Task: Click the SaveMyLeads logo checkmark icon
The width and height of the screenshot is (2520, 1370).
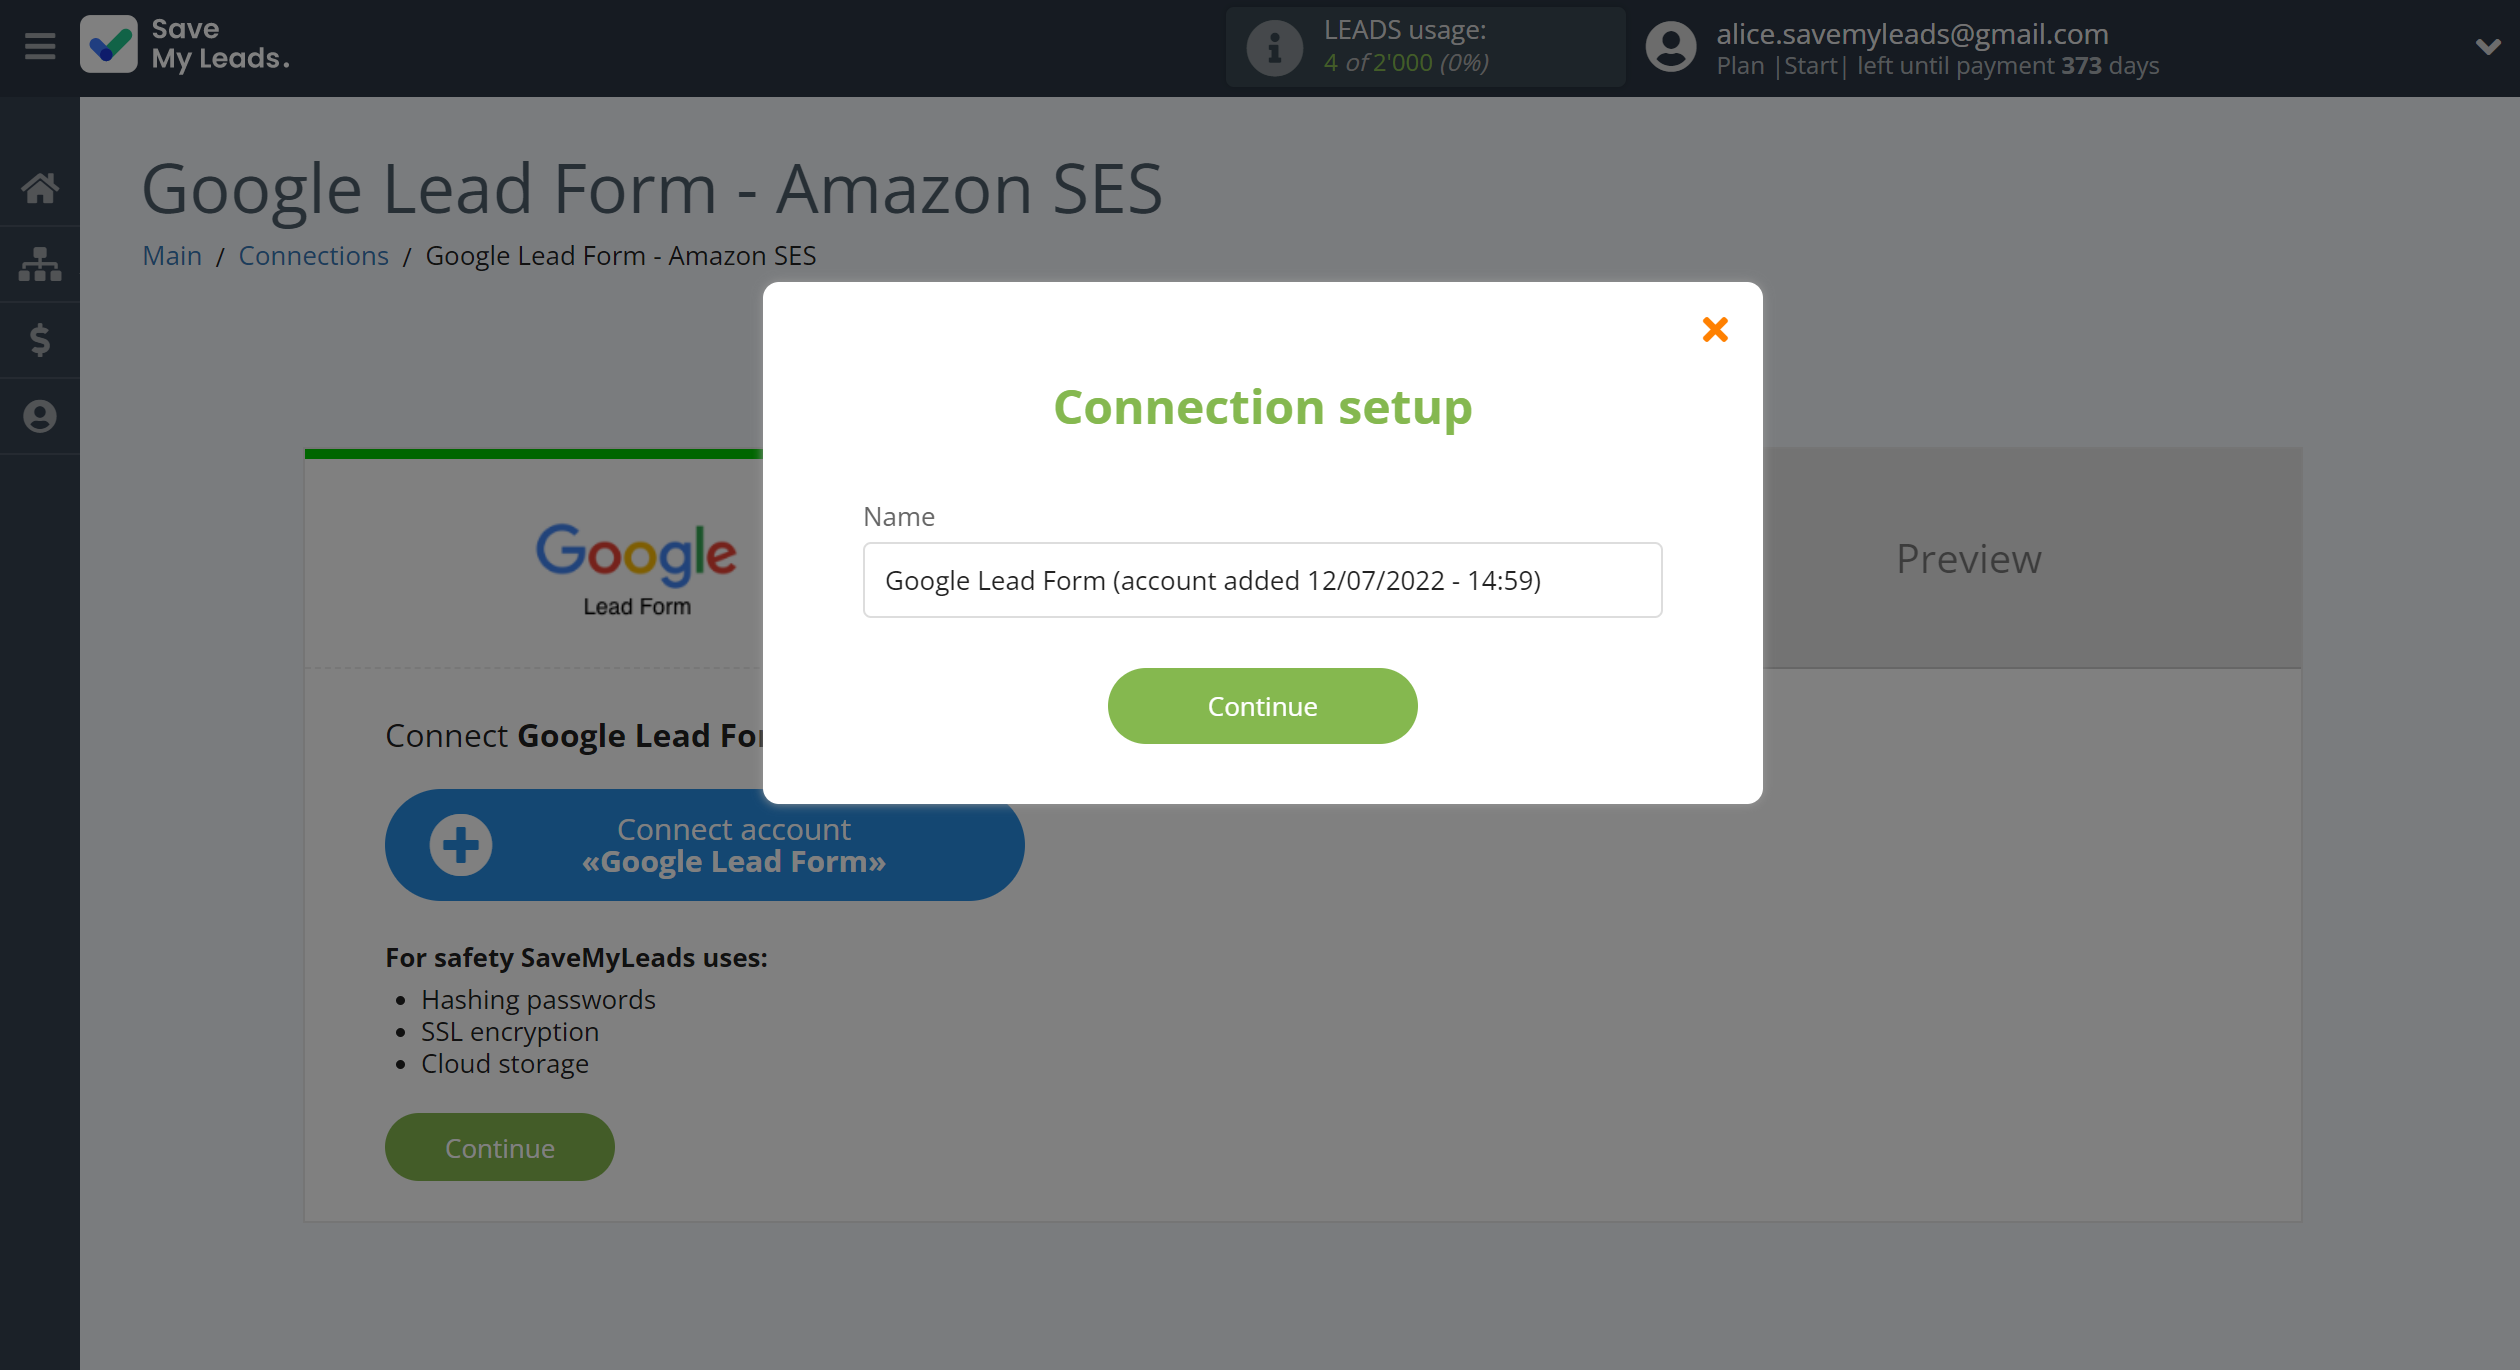Action: pos(106,46)
